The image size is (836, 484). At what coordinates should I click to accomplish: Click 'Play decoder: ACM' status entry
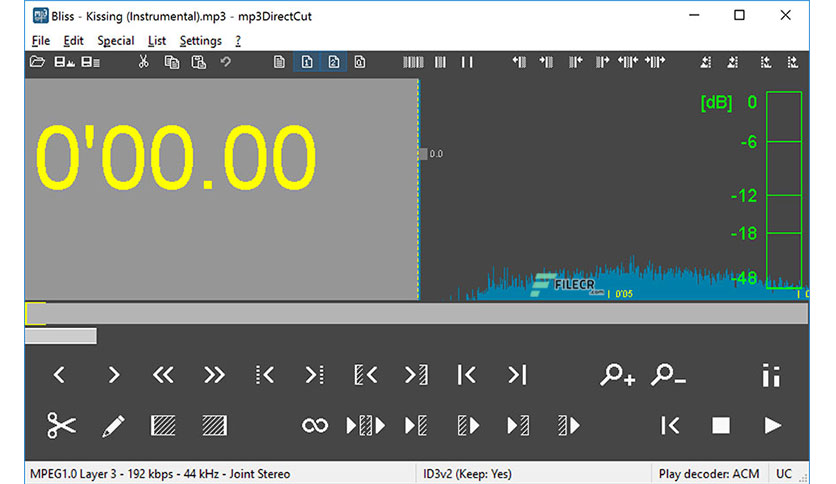point(709,474)
